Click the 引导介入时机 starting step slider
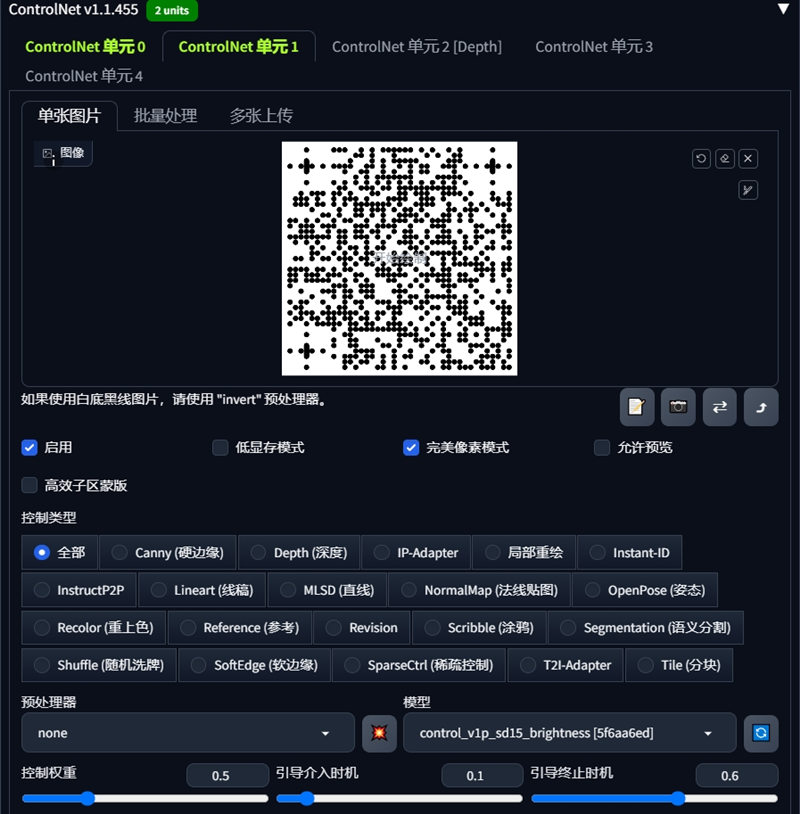This screenshot has width=800, height=814. 399,798
